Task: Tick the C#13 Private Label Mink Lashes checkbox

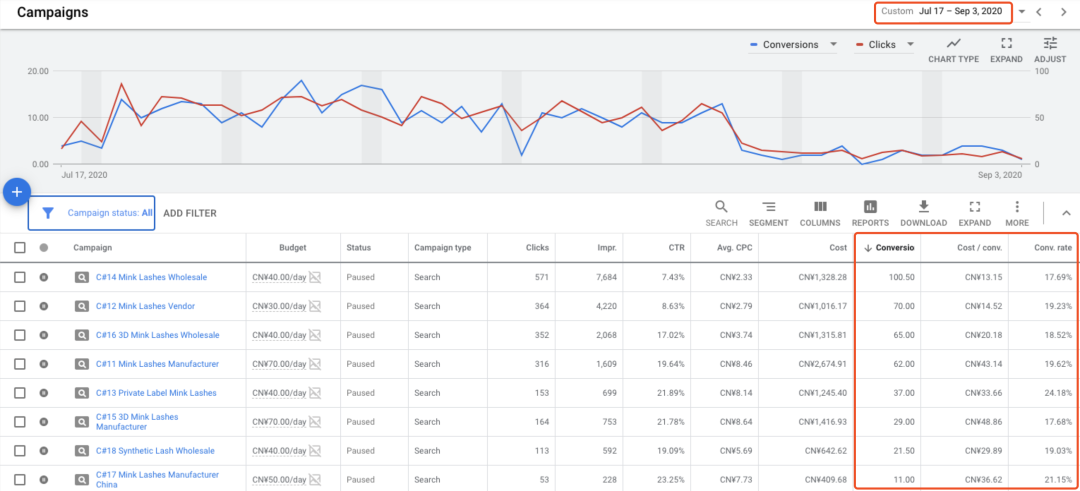Action: point(20,393)
